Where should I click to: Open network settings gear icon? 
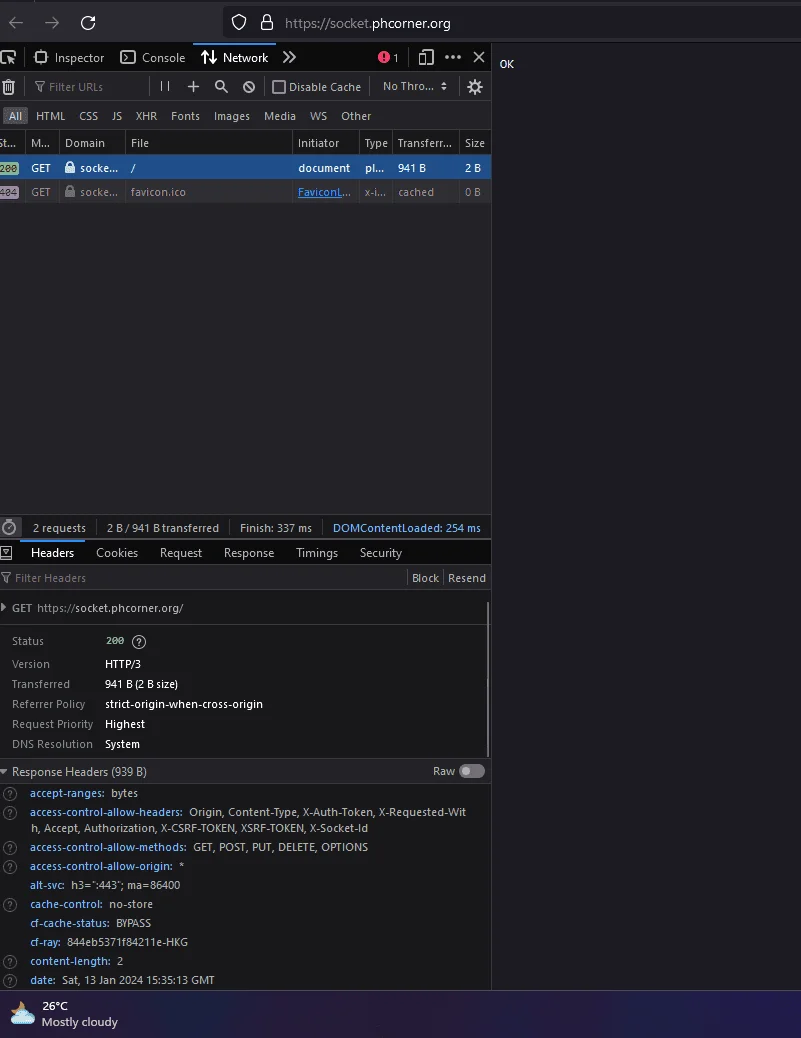tap(475, 87)
